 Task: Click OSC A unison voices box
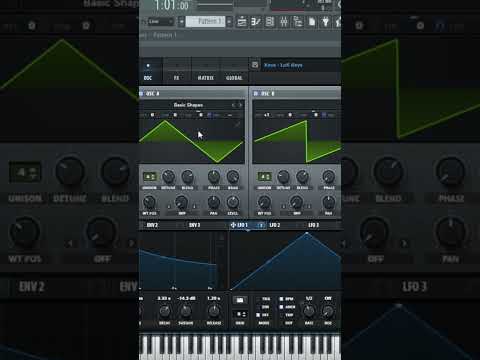click(149, 177)
